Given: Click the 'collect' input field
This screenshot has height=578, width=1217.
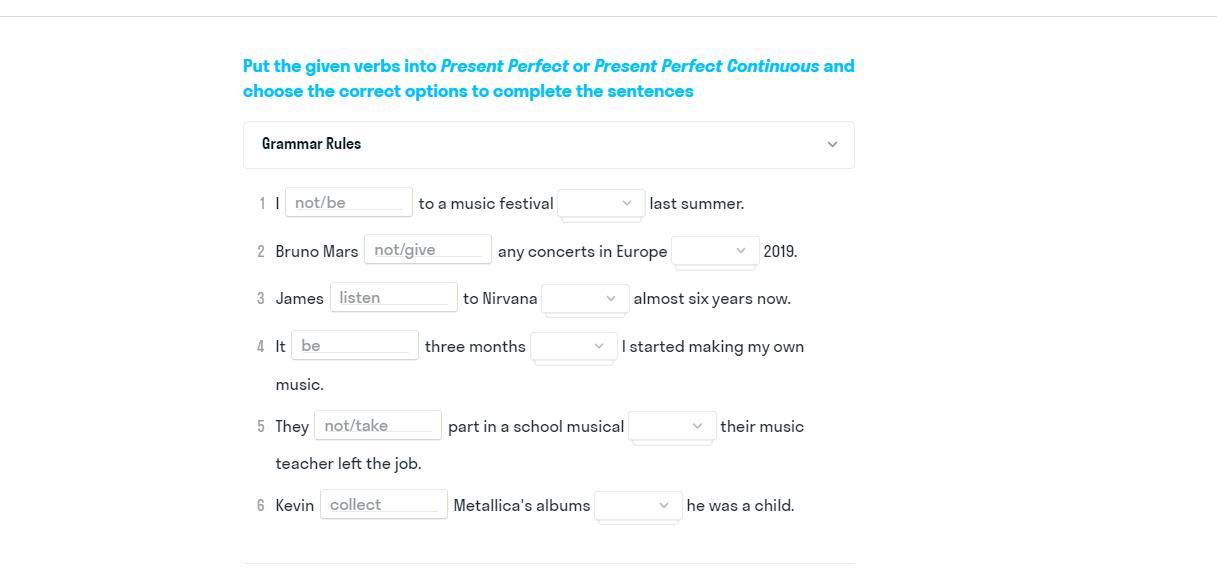Looking at the screenshot, I should point(384,504).
